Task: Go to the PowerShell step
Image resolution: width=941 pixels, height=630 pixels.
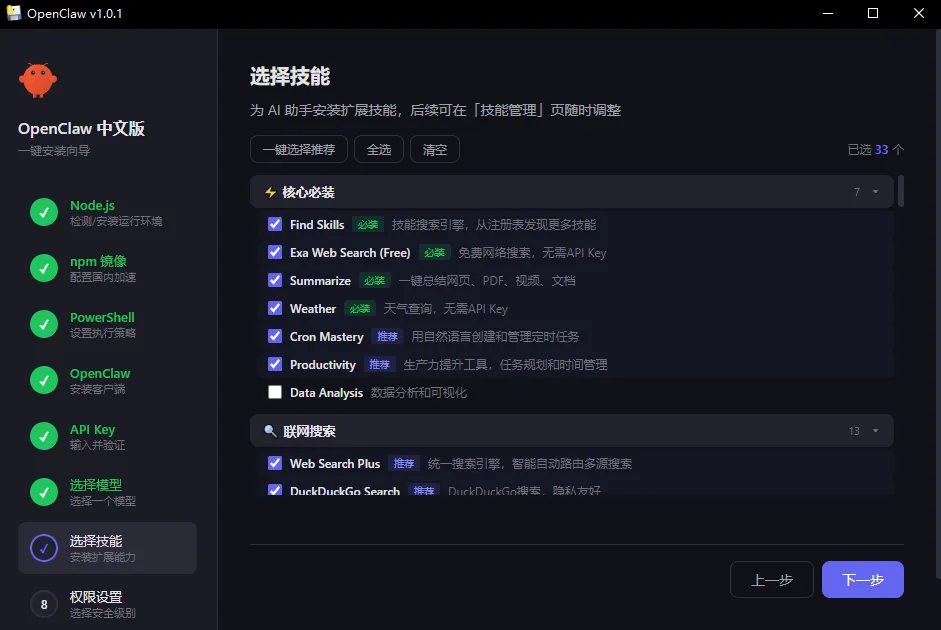Action: click(x=107, y=324)
